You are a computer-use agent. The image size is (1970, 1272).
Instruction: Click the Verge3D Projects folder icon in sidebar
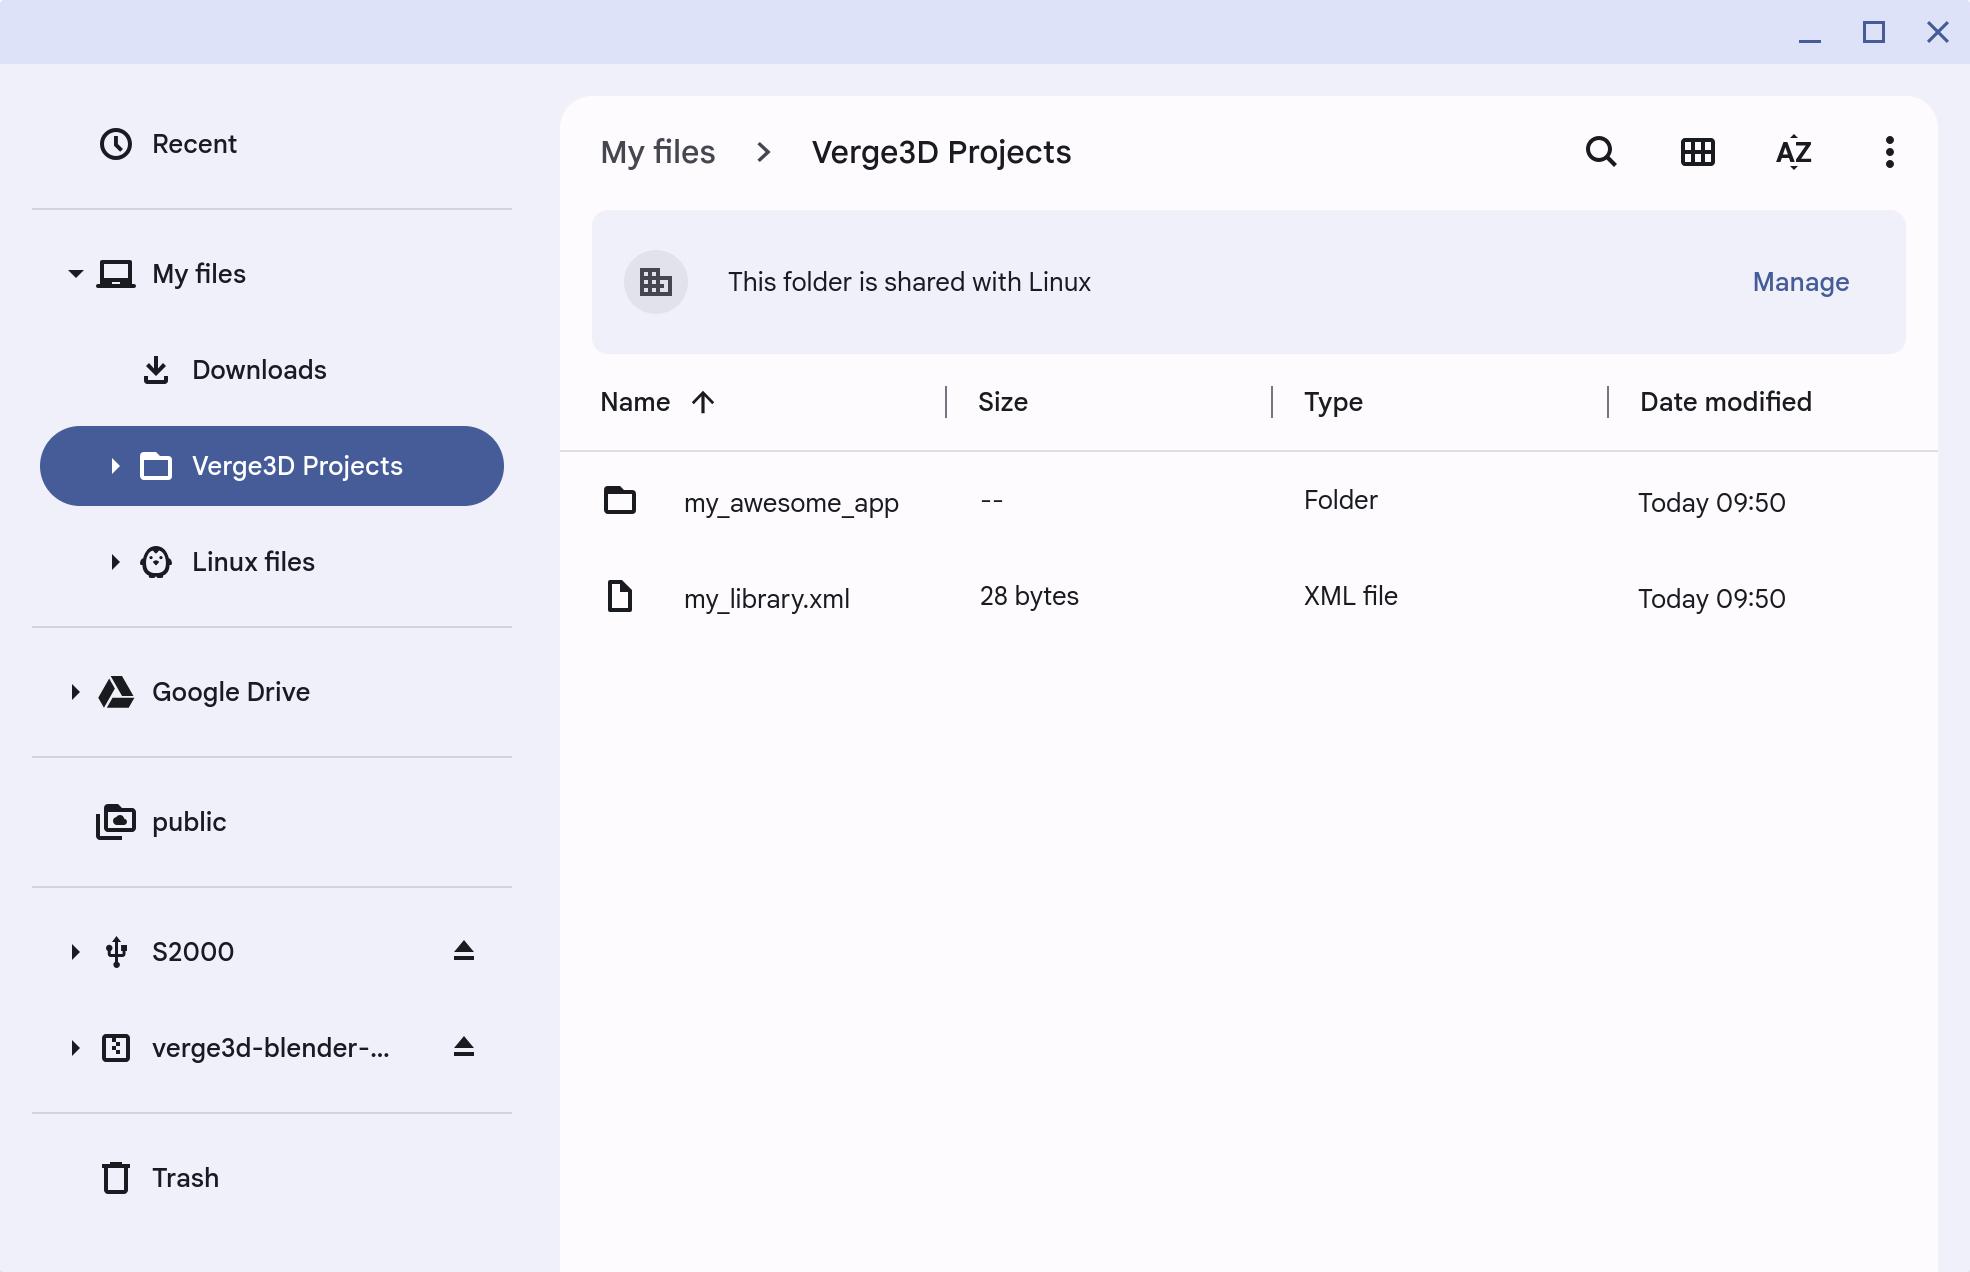point(156,466)
